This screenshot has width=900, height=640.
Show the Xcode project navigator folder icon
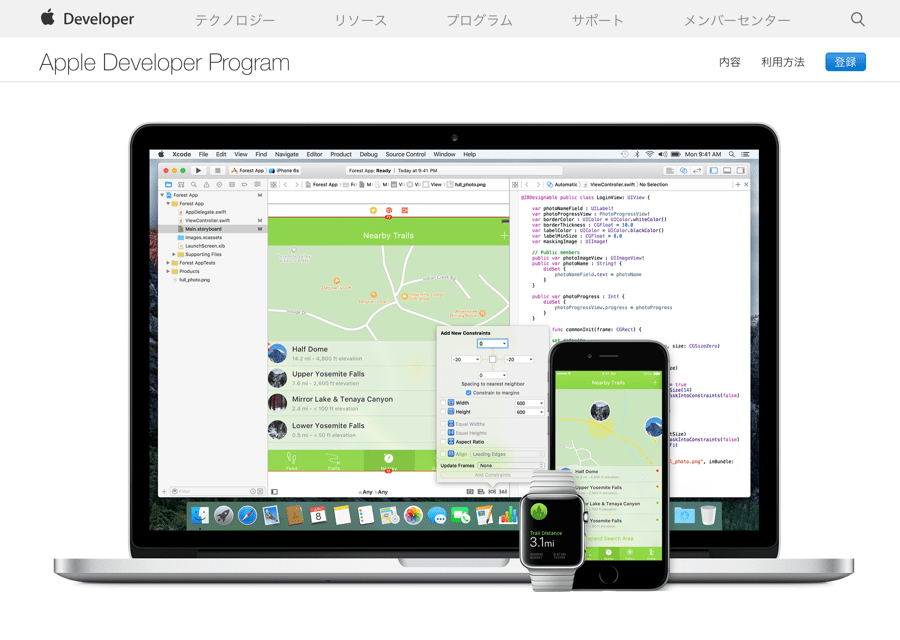[168, 185]
